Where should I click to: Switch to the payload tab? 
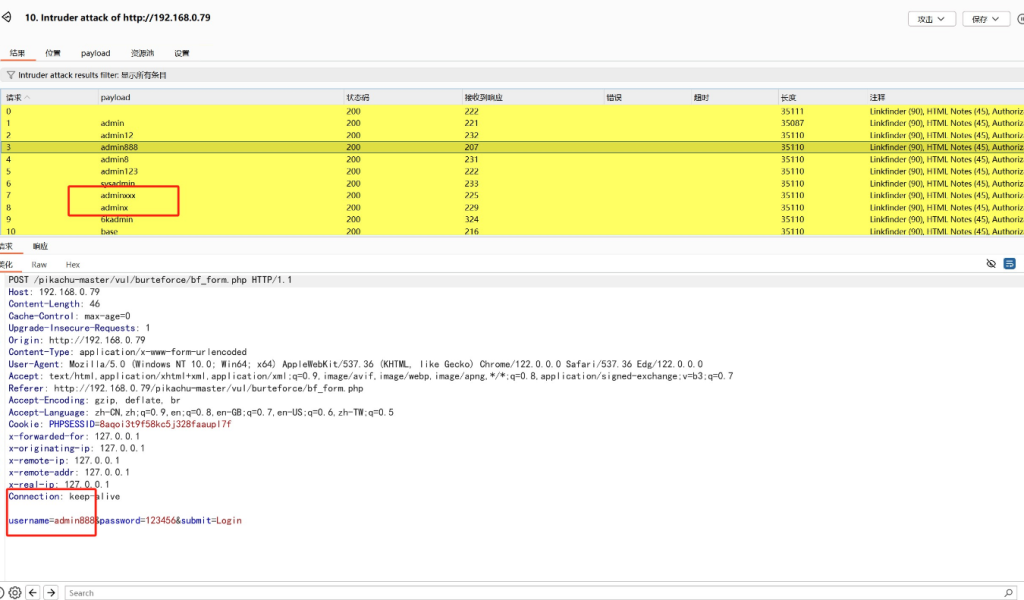(96, 53)
